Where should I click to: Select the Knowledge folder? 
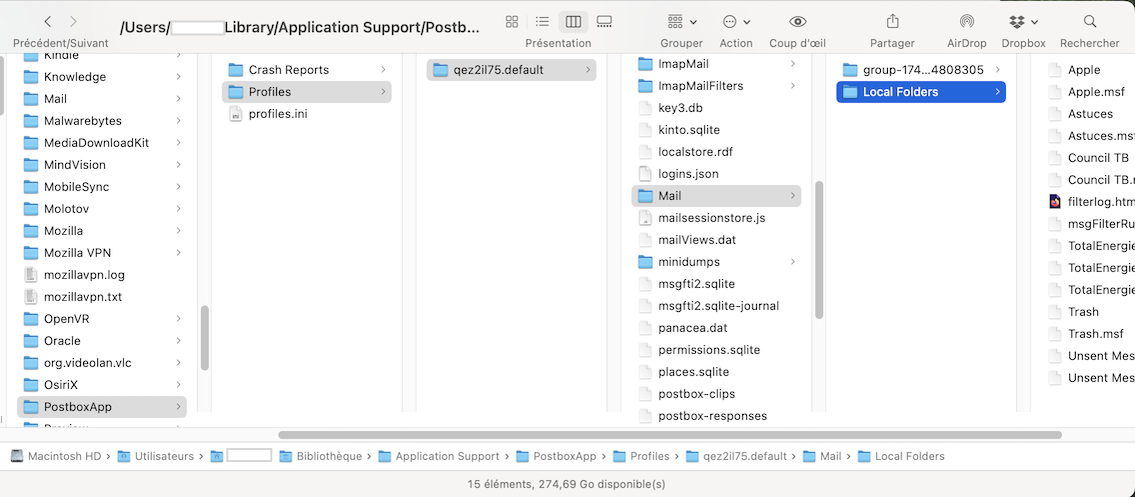(x=101, y=77)
